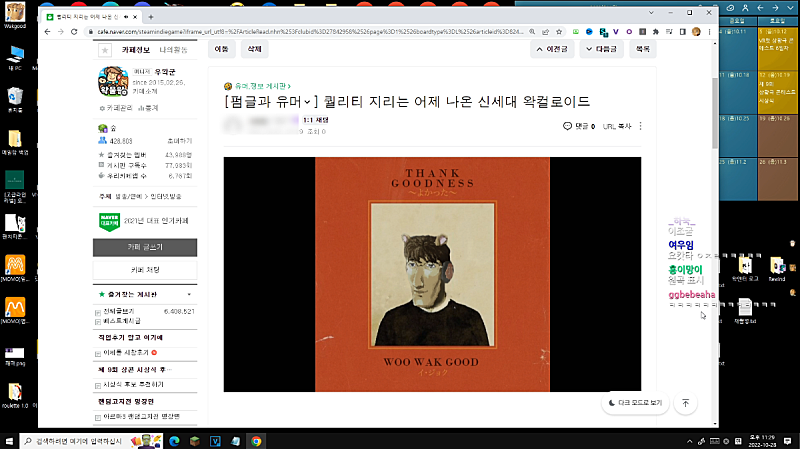Open the 카페관리 management link
Image resolution: width=800 pixels, height=449 pixels.
pos(116,108)
